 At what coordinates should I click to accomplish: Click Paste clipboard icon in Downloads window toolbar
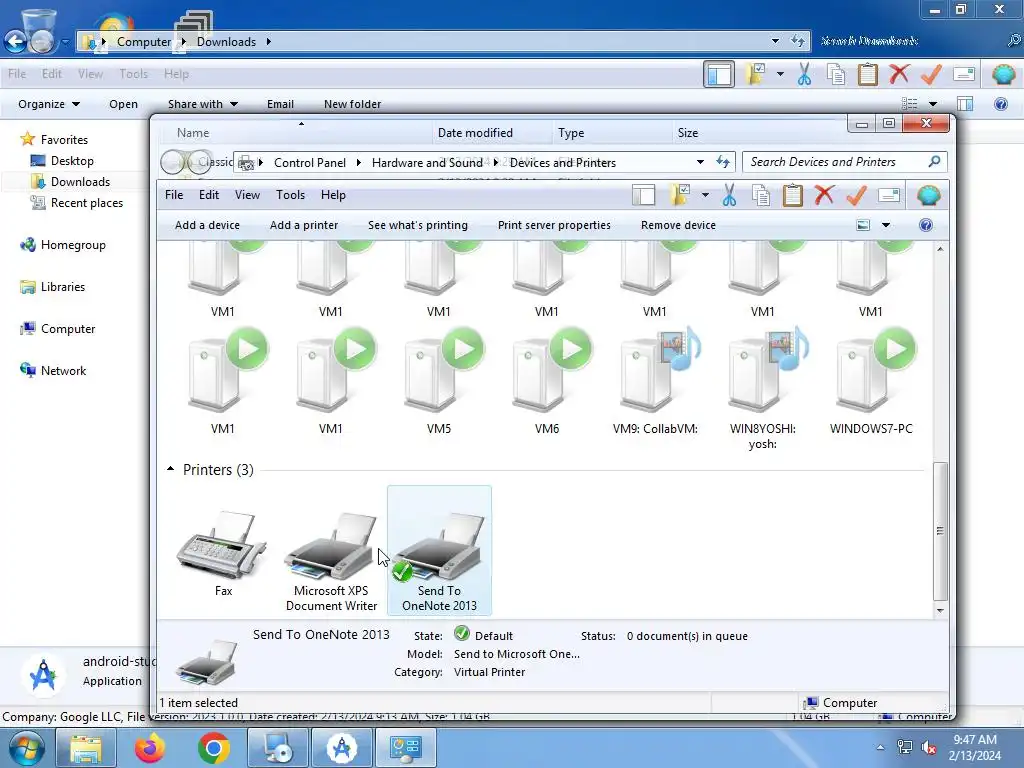coord(868,74)
